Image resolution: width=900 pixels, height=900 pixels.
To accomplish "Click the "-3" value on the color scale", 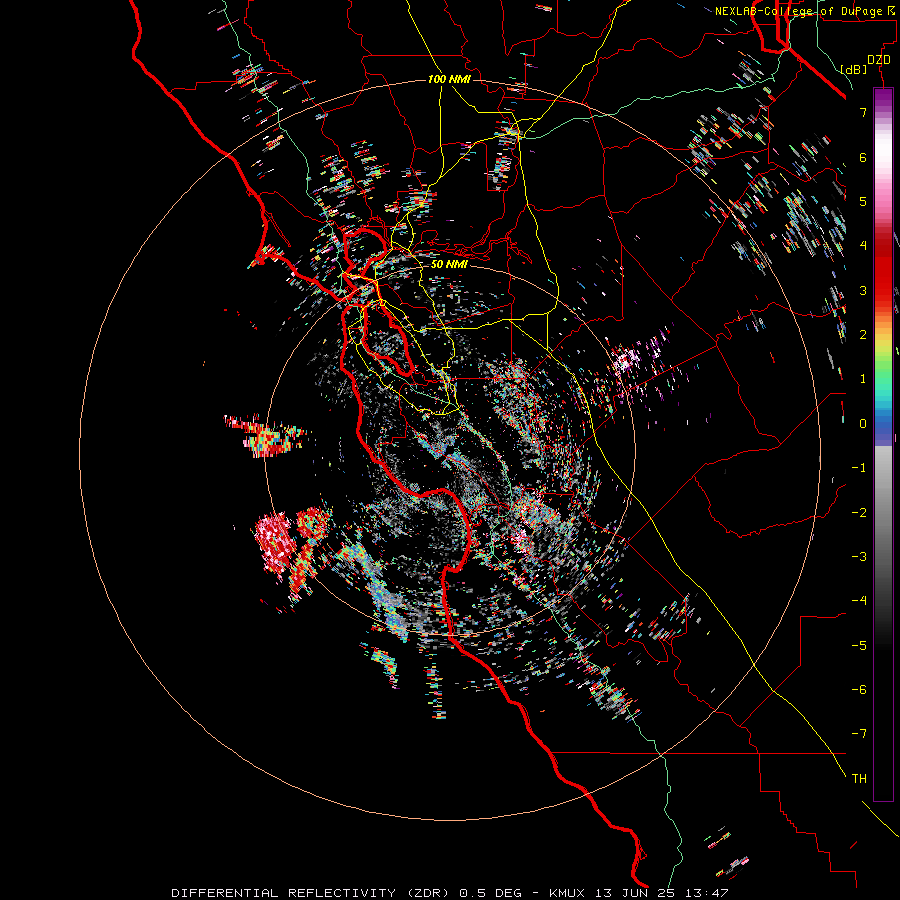I will click(859, 557).
